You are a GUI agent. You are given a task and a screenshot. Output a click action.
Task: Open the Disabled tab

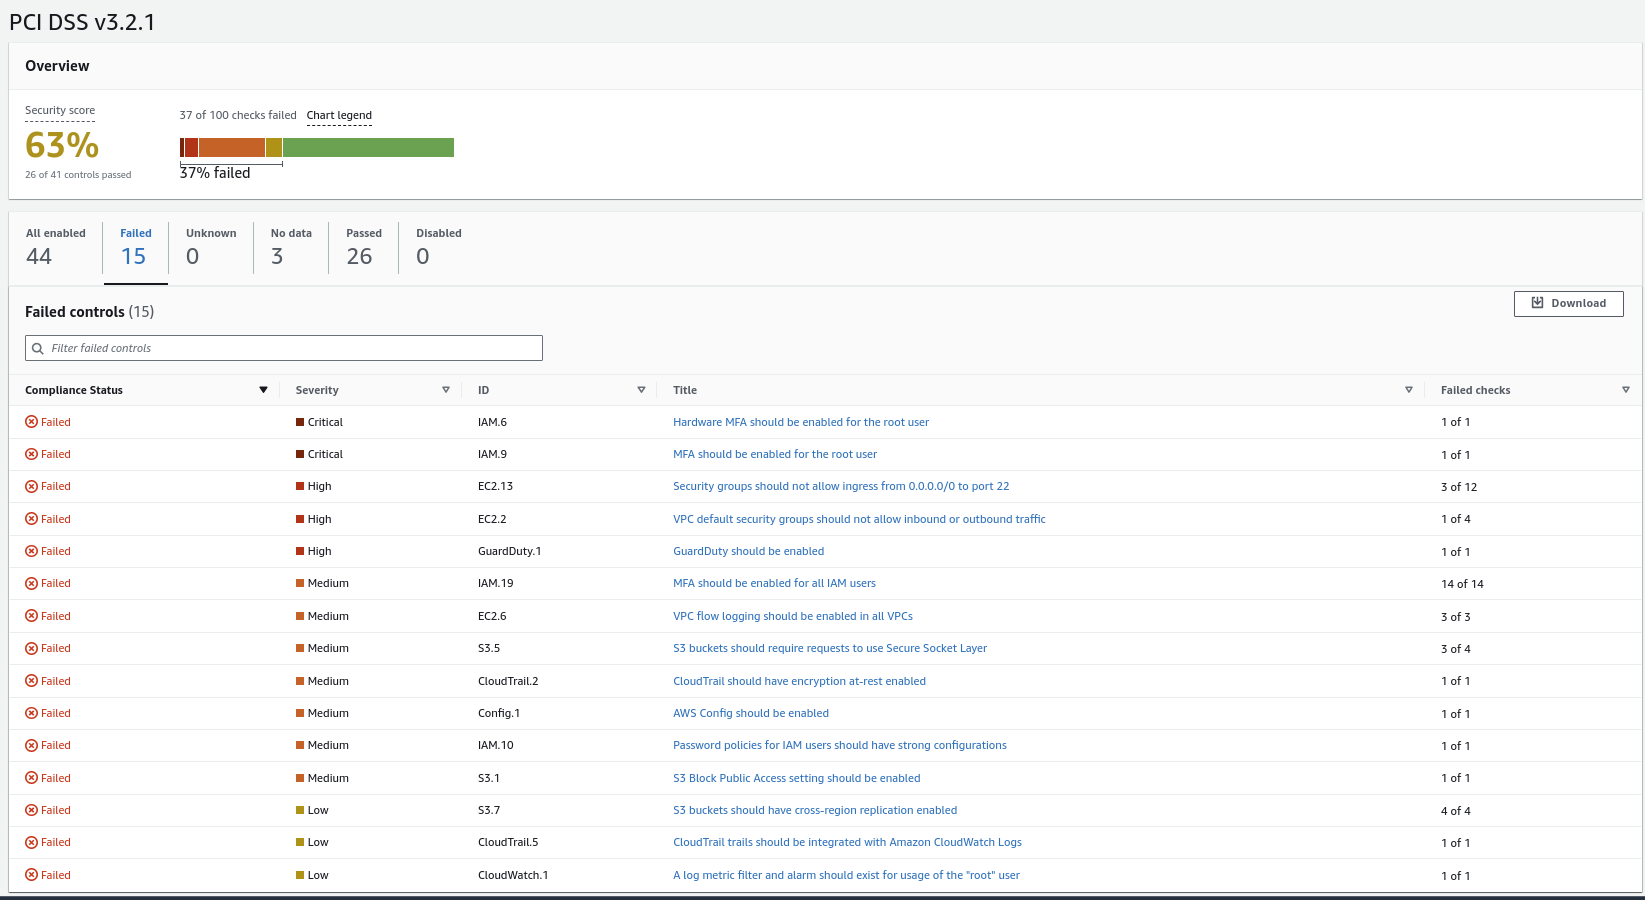[439, 246]
